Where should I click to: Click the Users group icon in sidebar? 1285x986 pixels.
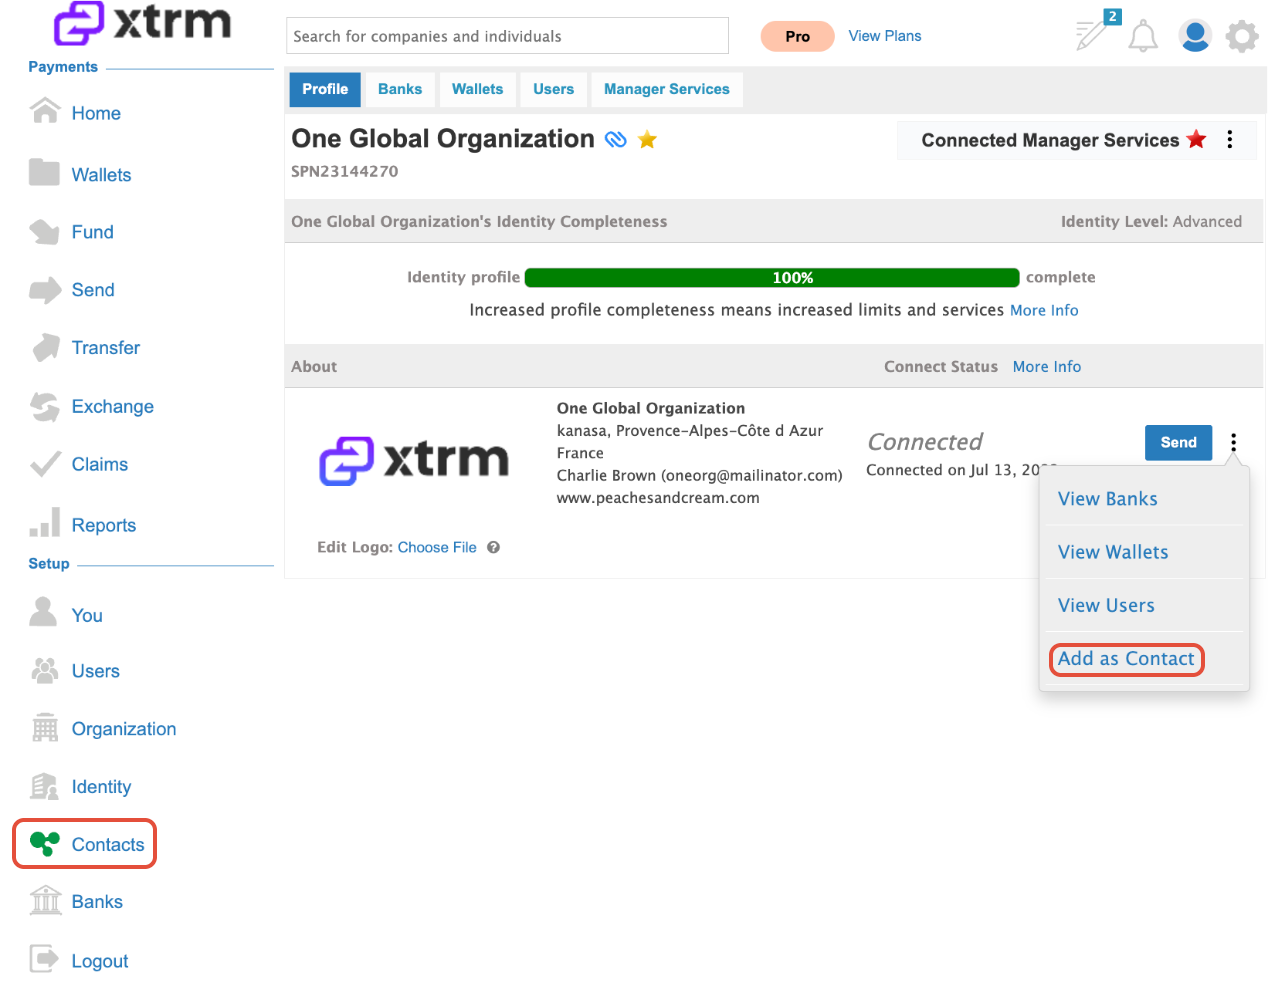pyautogui.click(x=45, y=670)
